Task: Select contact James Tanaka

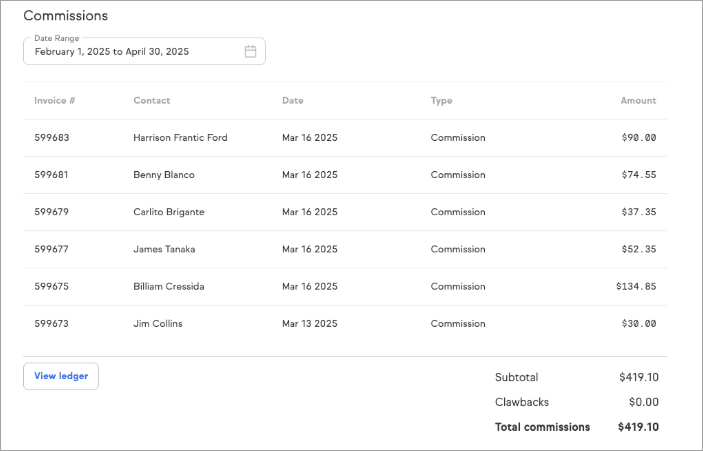Action: coord(164,249)
